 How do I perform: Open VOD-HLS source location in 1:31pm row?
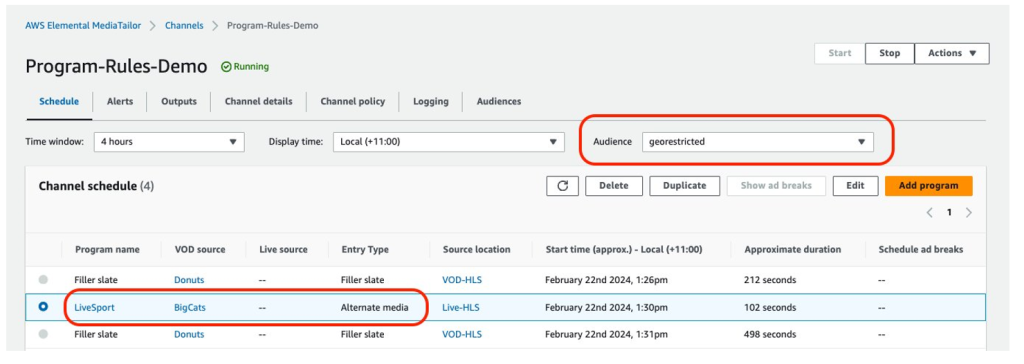click(x=462, y=334)
